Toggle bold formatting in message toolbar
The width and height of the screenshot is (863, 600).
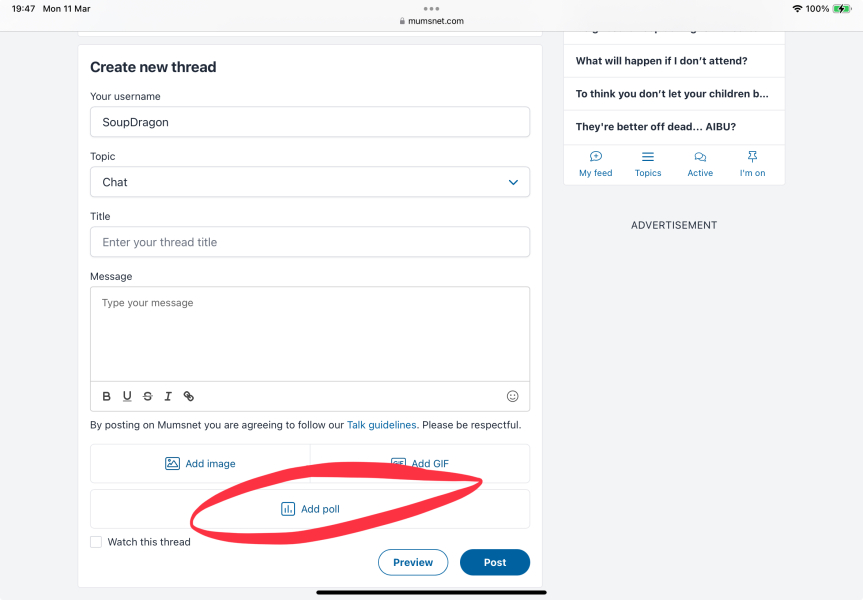[107, 396]
